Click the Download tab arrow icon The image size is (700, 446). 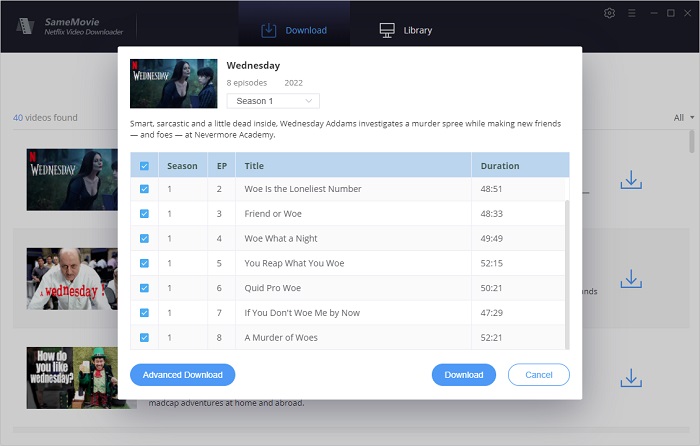(x=268, y=30)
